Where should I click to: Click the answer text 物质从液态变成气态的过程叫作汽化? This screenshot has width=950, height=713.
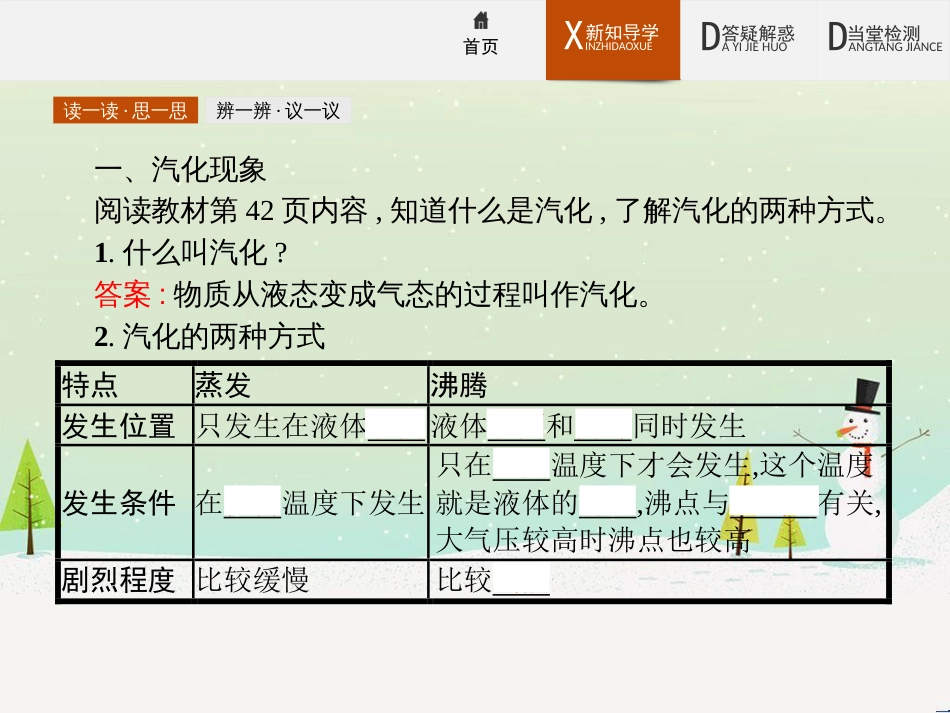click(x=412, y=295)
